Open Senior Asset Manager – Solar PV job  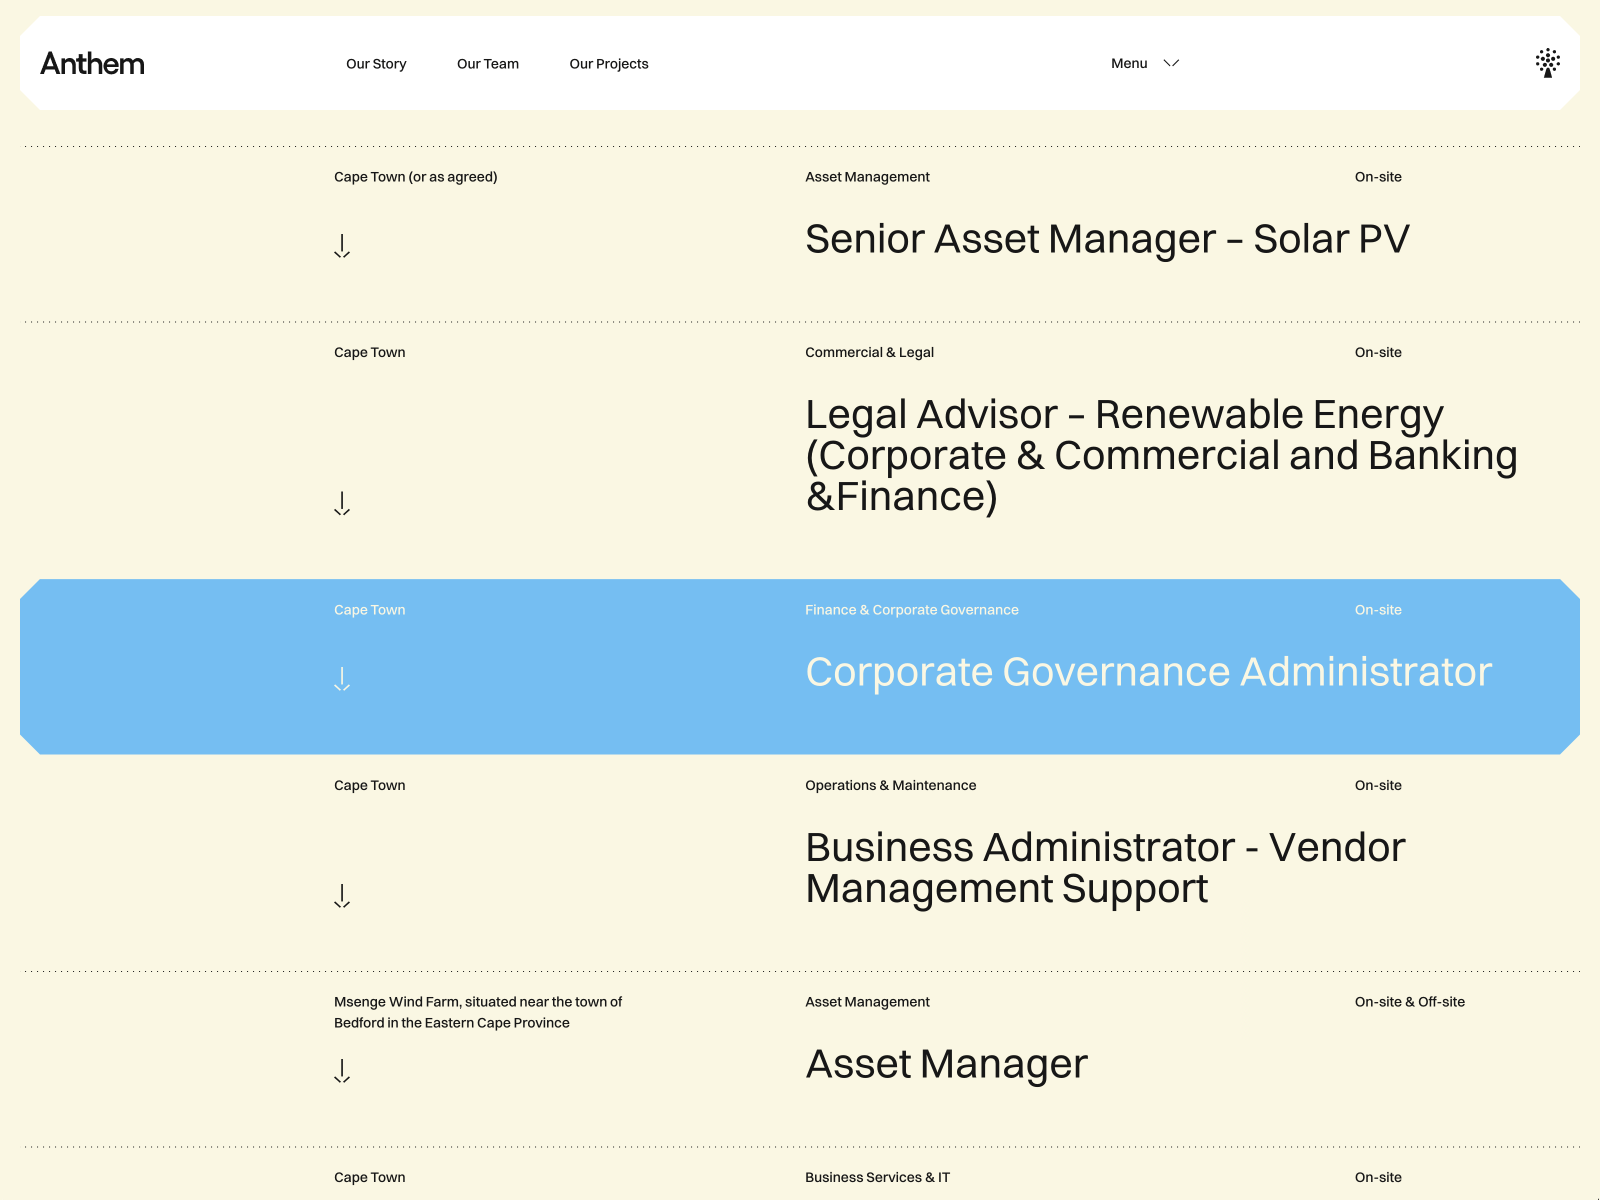(x=1107, y=239)
